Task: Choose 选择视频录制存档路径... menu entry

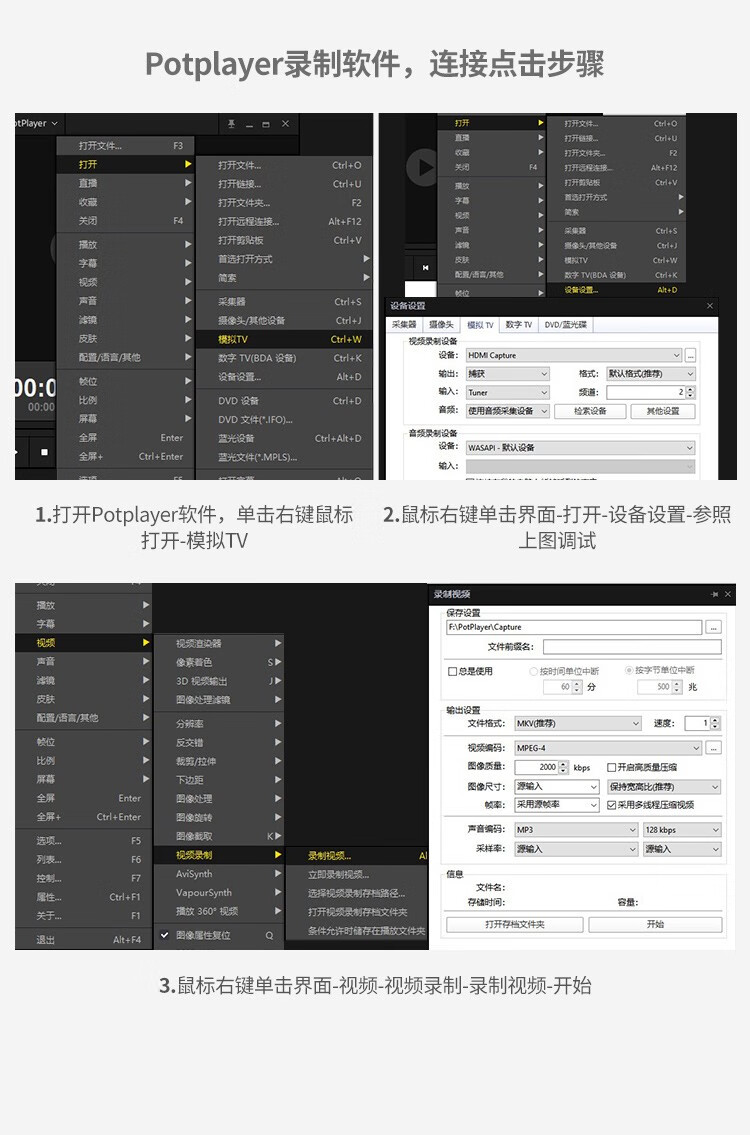Action: (x=358, y=893)
